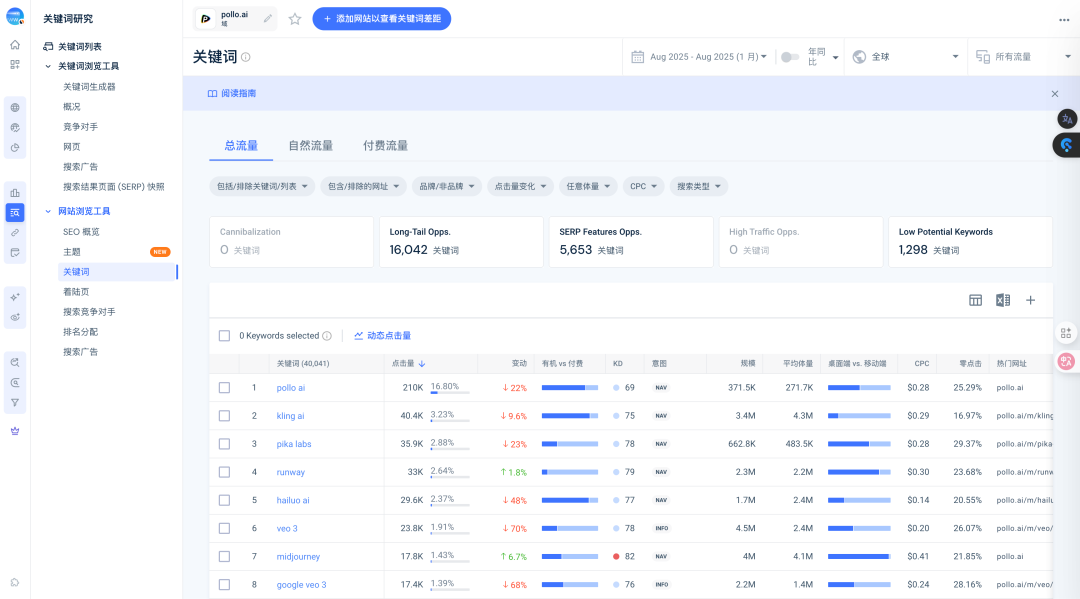Screen dimensions: 1080x599
Task: Open the 点击量变化 filter dropdown
Action: coord(521,187)
